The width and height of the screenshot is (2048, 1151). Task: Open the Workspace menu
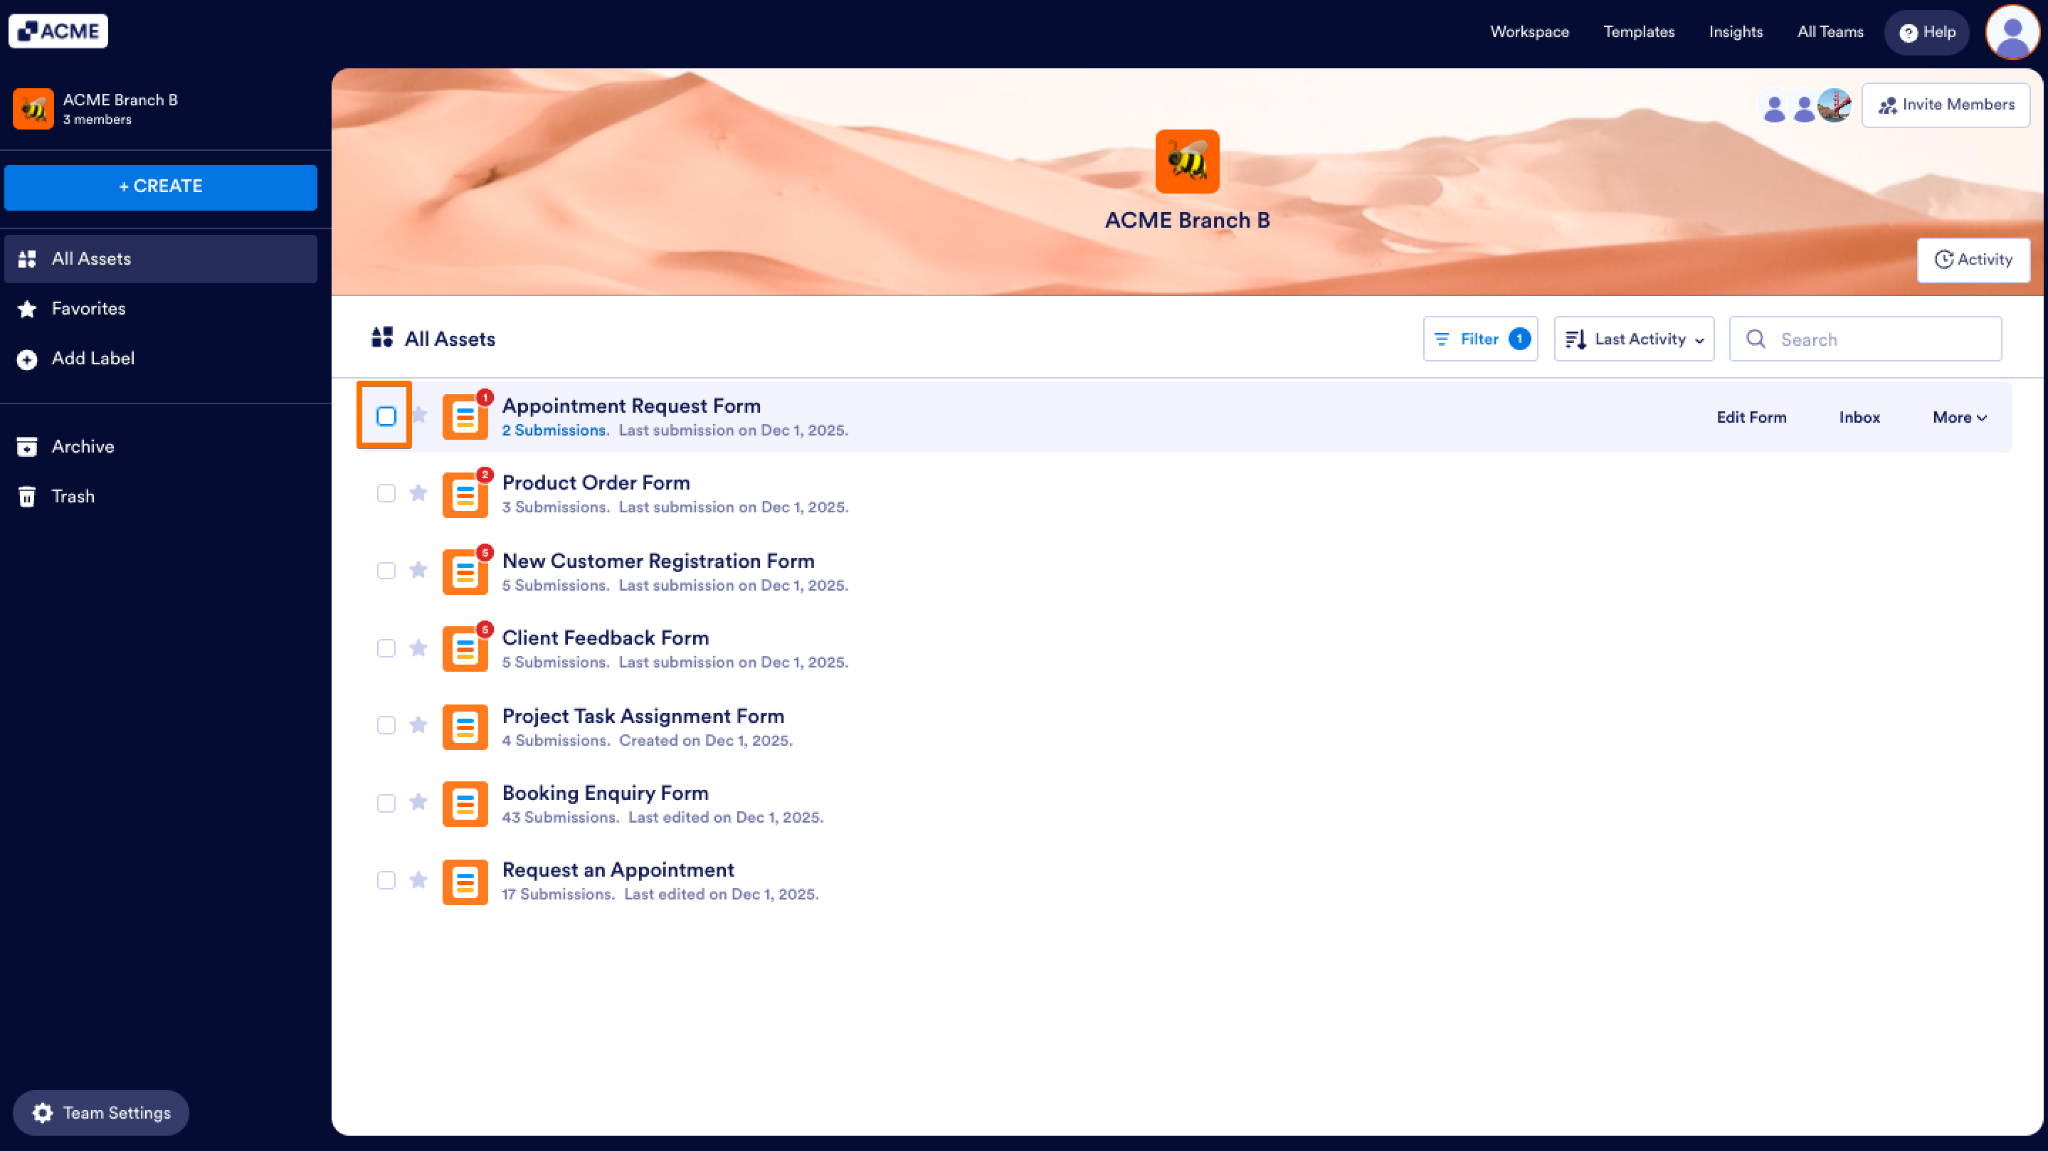coord(1529,32)
